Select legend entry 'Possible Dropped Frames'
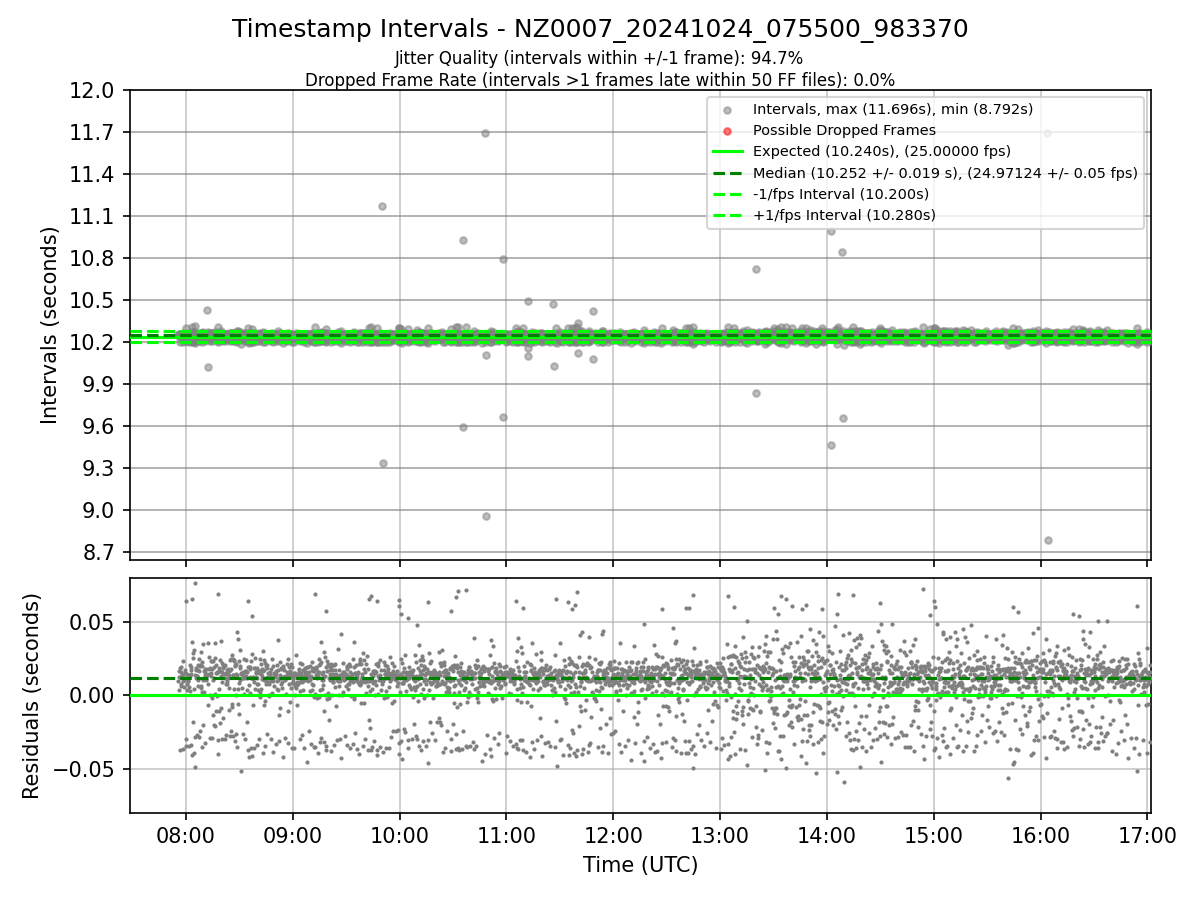This screenshot has width=1200, height=900. (844, 130)
